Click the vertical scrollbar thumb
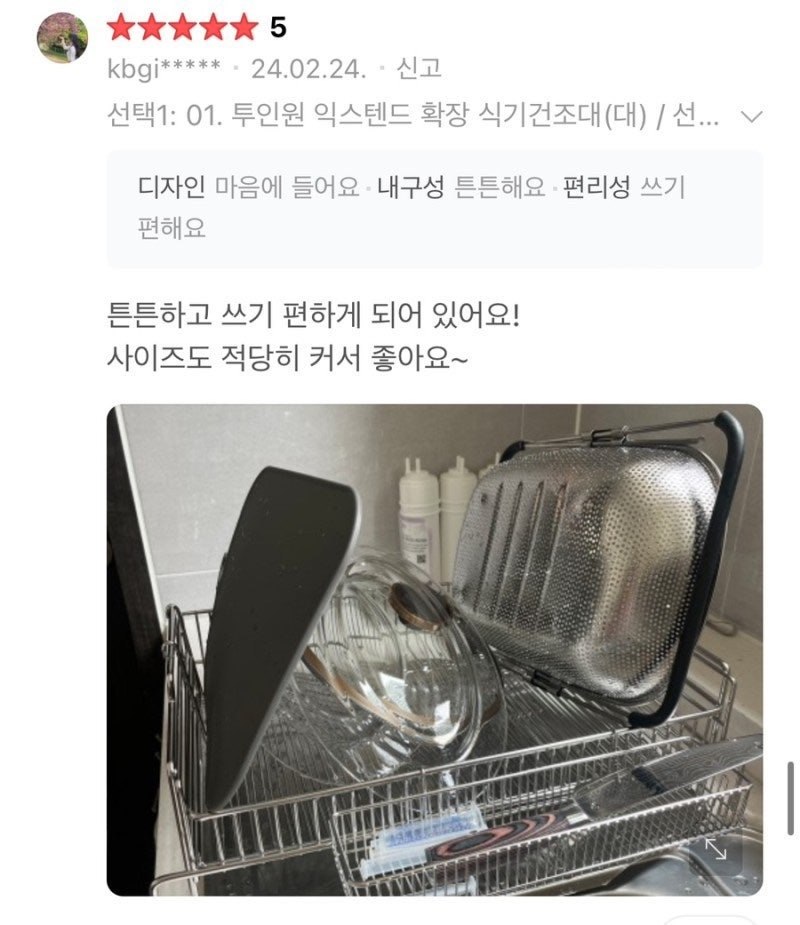 click(791, 798)
